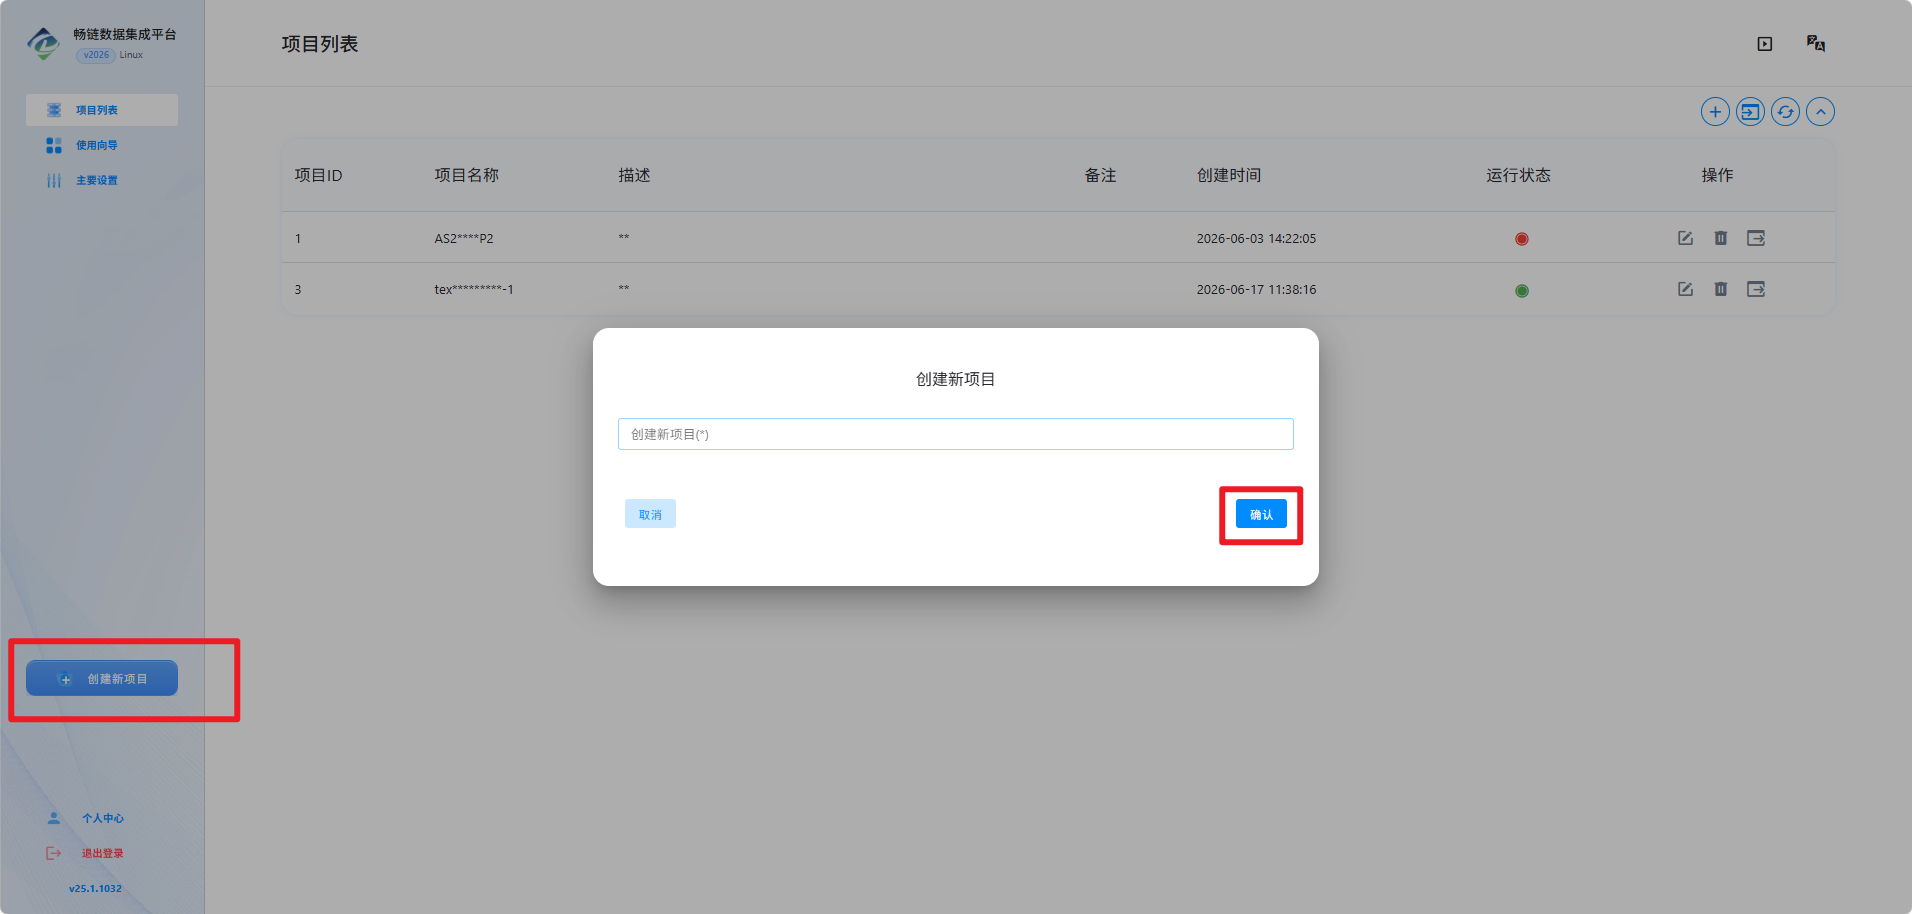The width and height of the screenshot is (1912, 914).
Task: Refresh the project list with circular arrows
Action: pos(1785,112)
